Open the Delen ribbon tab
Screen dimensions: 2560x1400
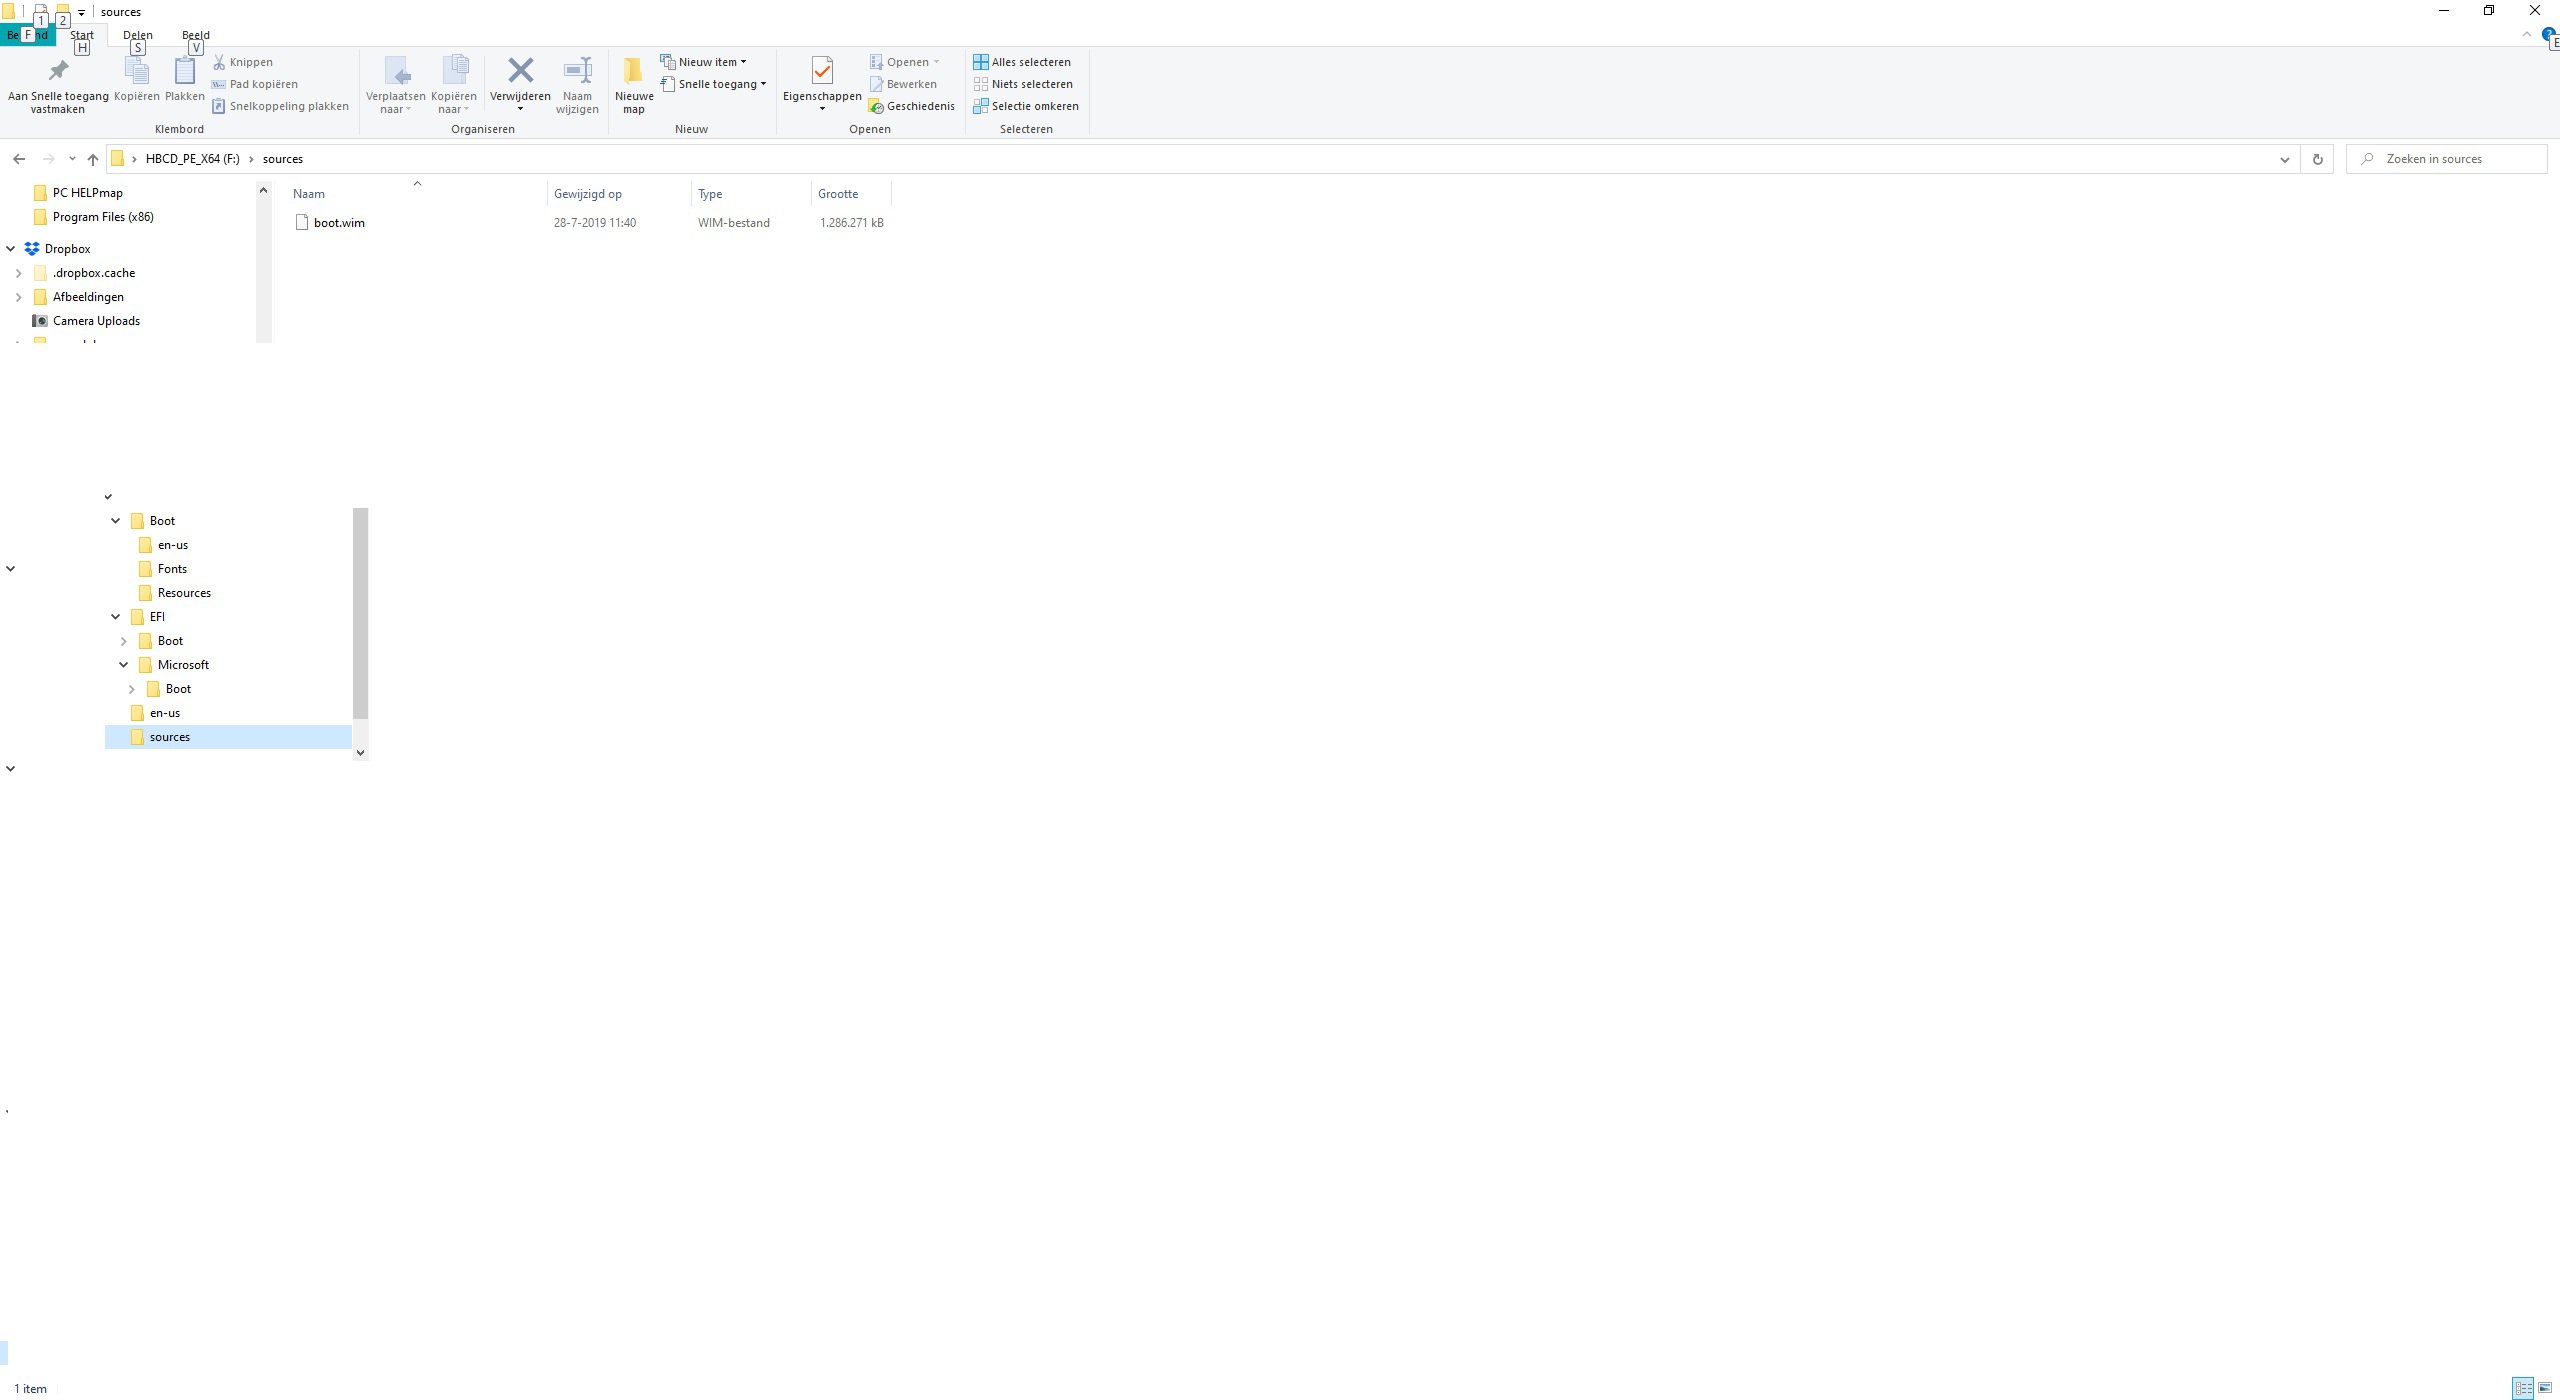pos(138,35)
